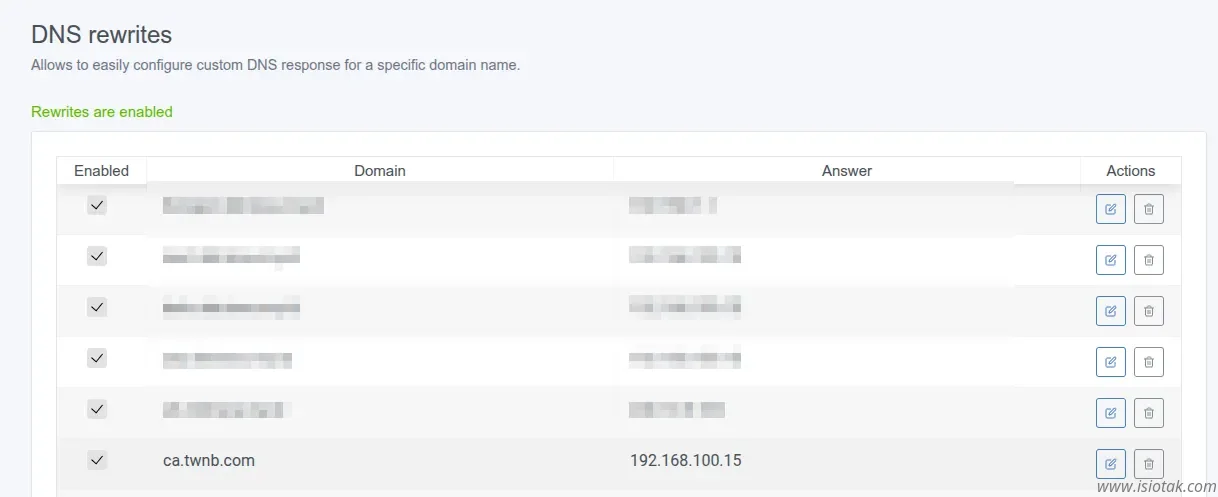
Task: Delete the ca.twnb.com rewrite entry
Action: 1149,464
